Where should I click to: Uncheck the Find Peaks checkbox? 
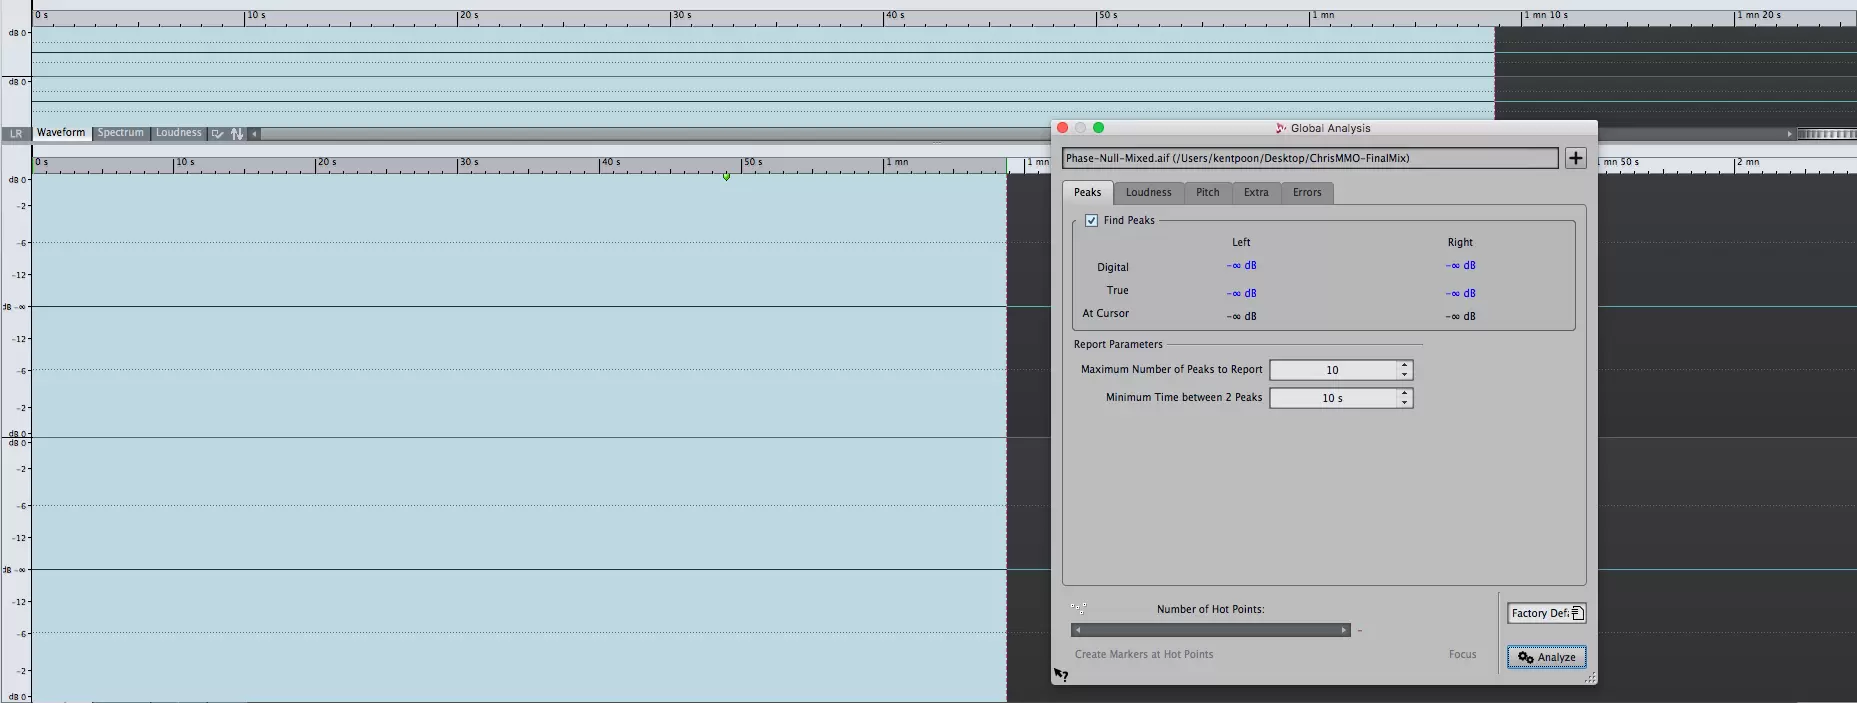pos(1091,220)
